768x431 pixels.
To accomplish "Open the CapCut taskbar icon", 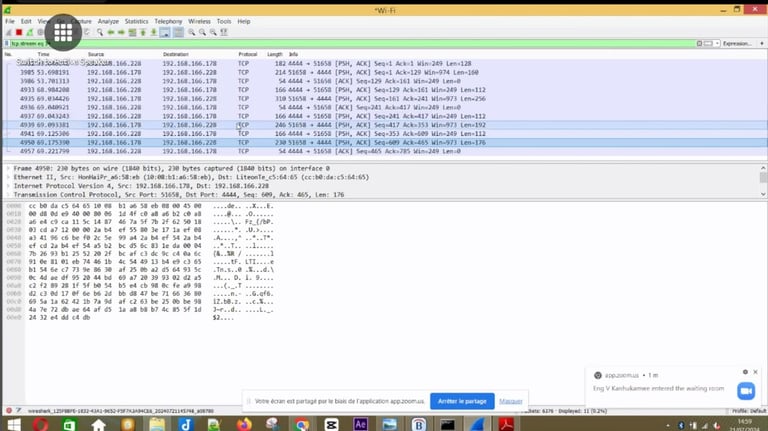I will (x=332, y=425).
